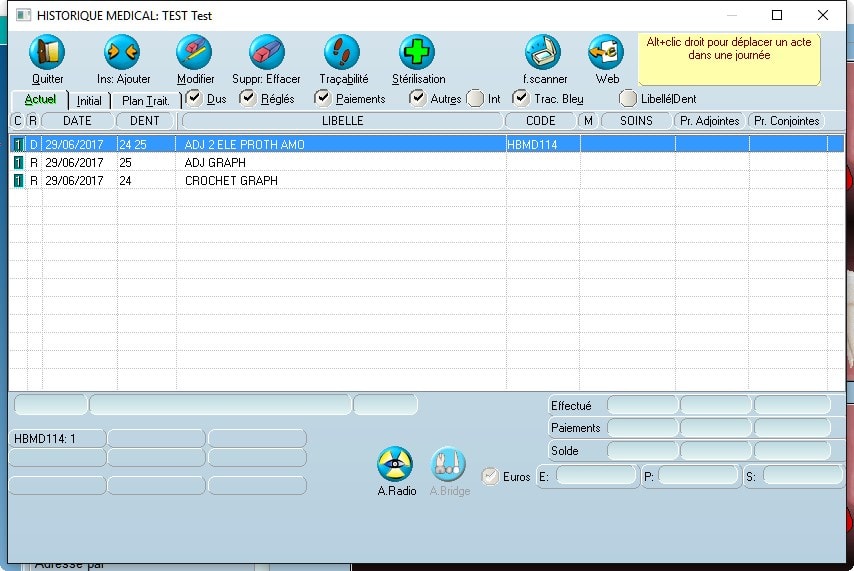Open the Stérilisation green cross icon

[x=417, y=52]
